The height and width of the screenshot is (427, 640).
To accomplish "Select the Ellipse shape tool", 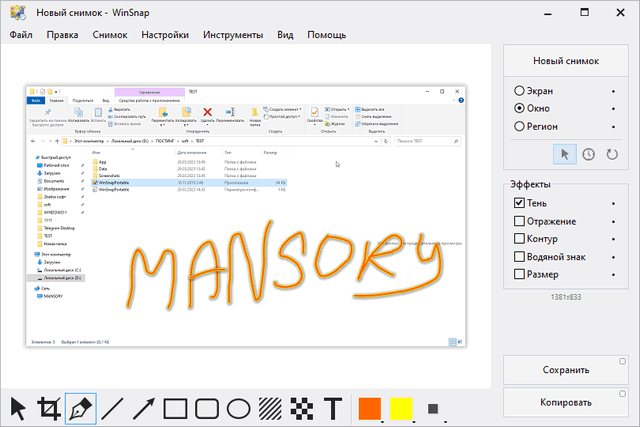I will pos(238,408).
